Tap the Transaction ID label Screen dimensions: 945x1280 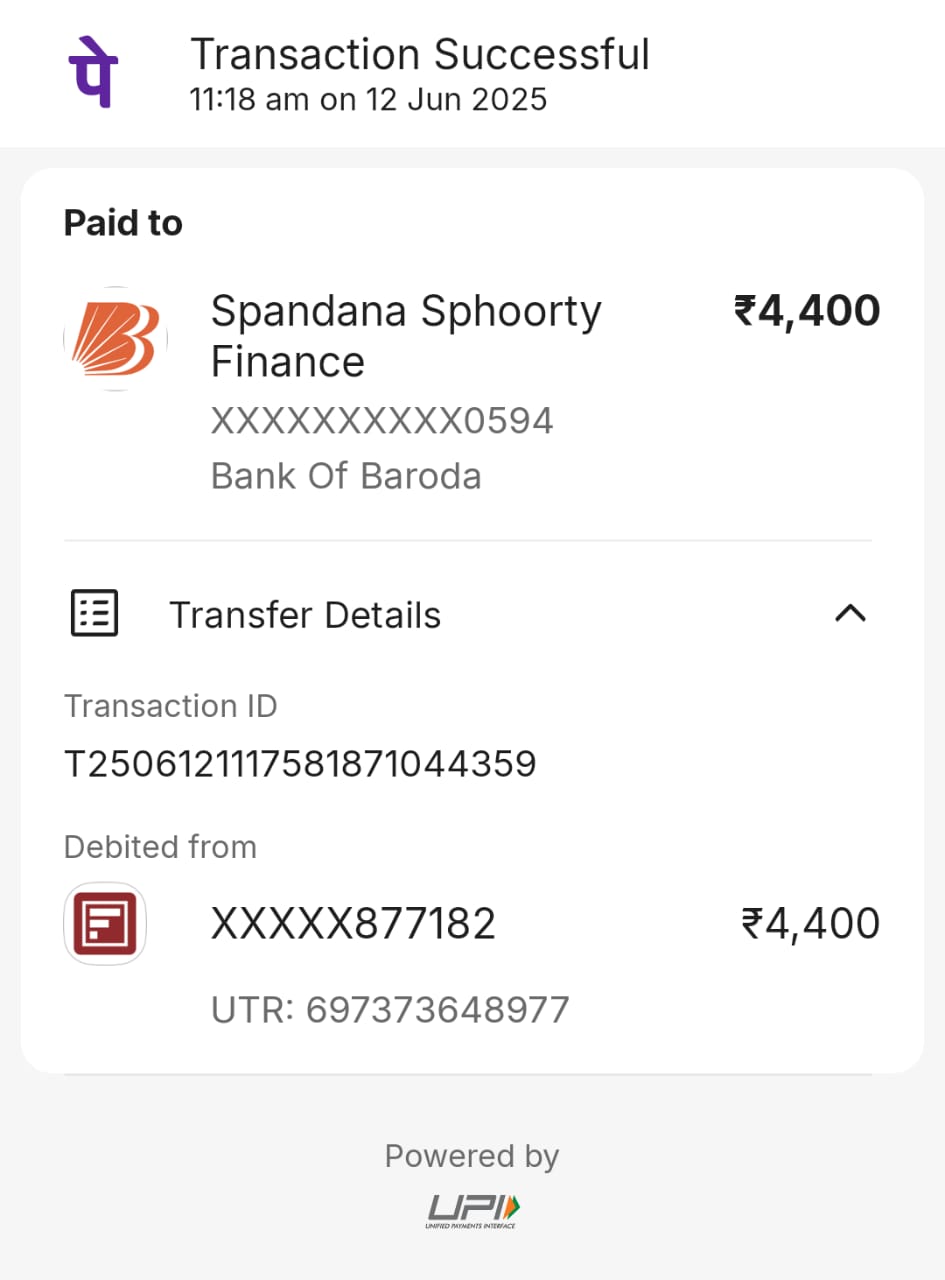pyautogui.click(x=171, y=706)
